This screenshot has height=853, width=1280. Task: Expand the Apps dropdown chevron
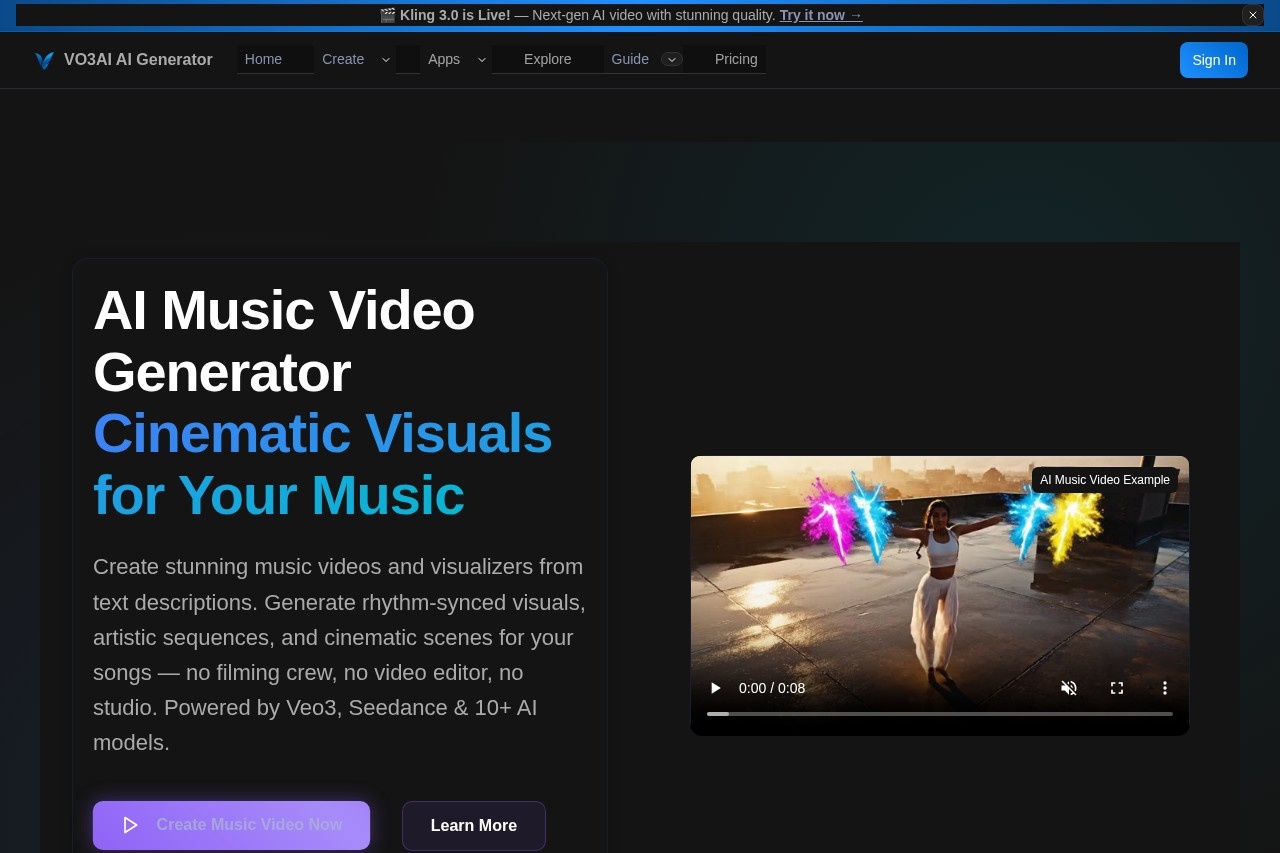point(482,60)
